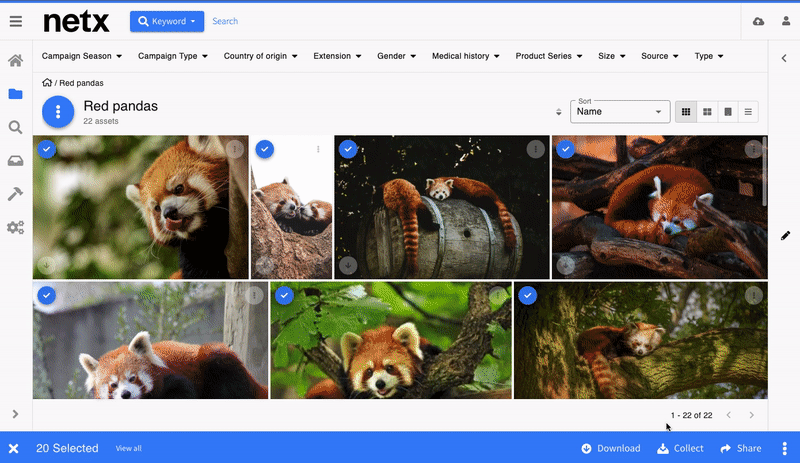Open the user profile icon
Screen dimensions: 800x463
(x=786, y=21)
